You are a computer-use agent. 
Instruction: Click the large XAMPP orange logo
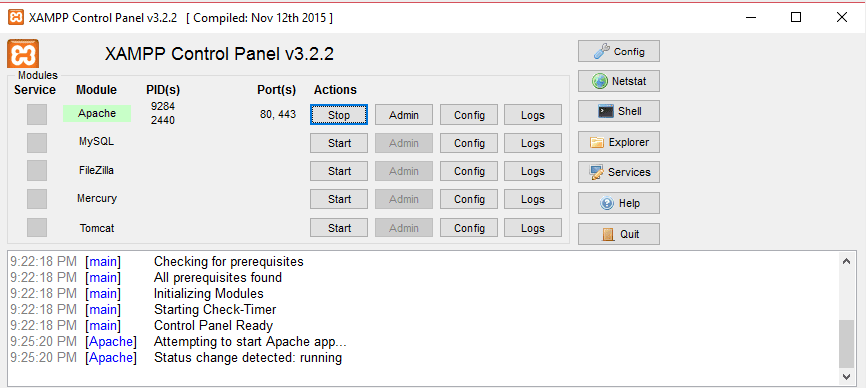click(x=23, y=54)
